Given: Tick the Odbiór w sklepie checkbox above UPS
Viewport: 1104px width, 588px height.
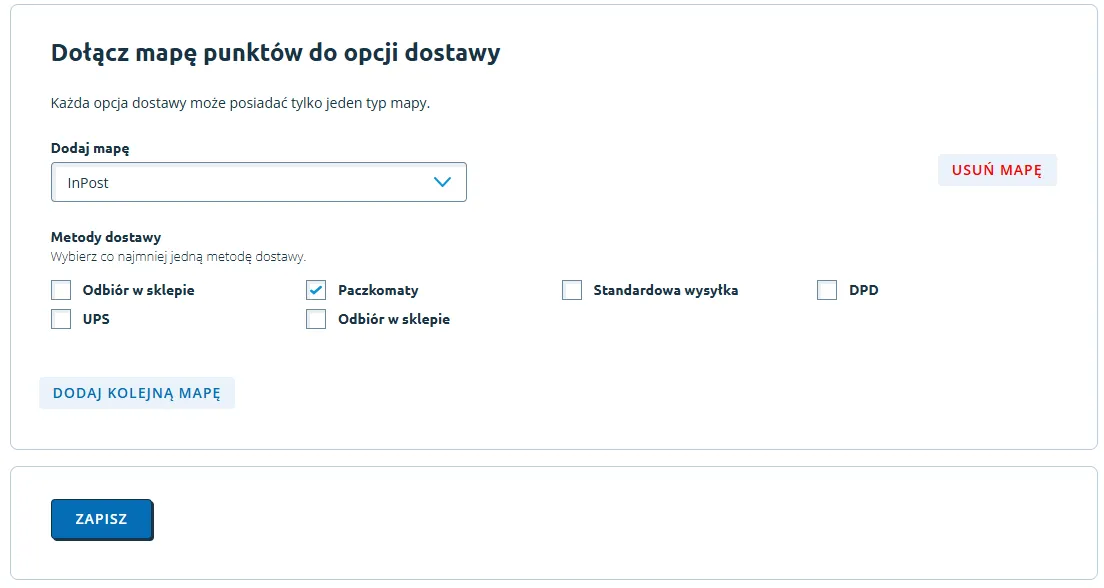Looking at the screenshot, I should tap(61, 290).
